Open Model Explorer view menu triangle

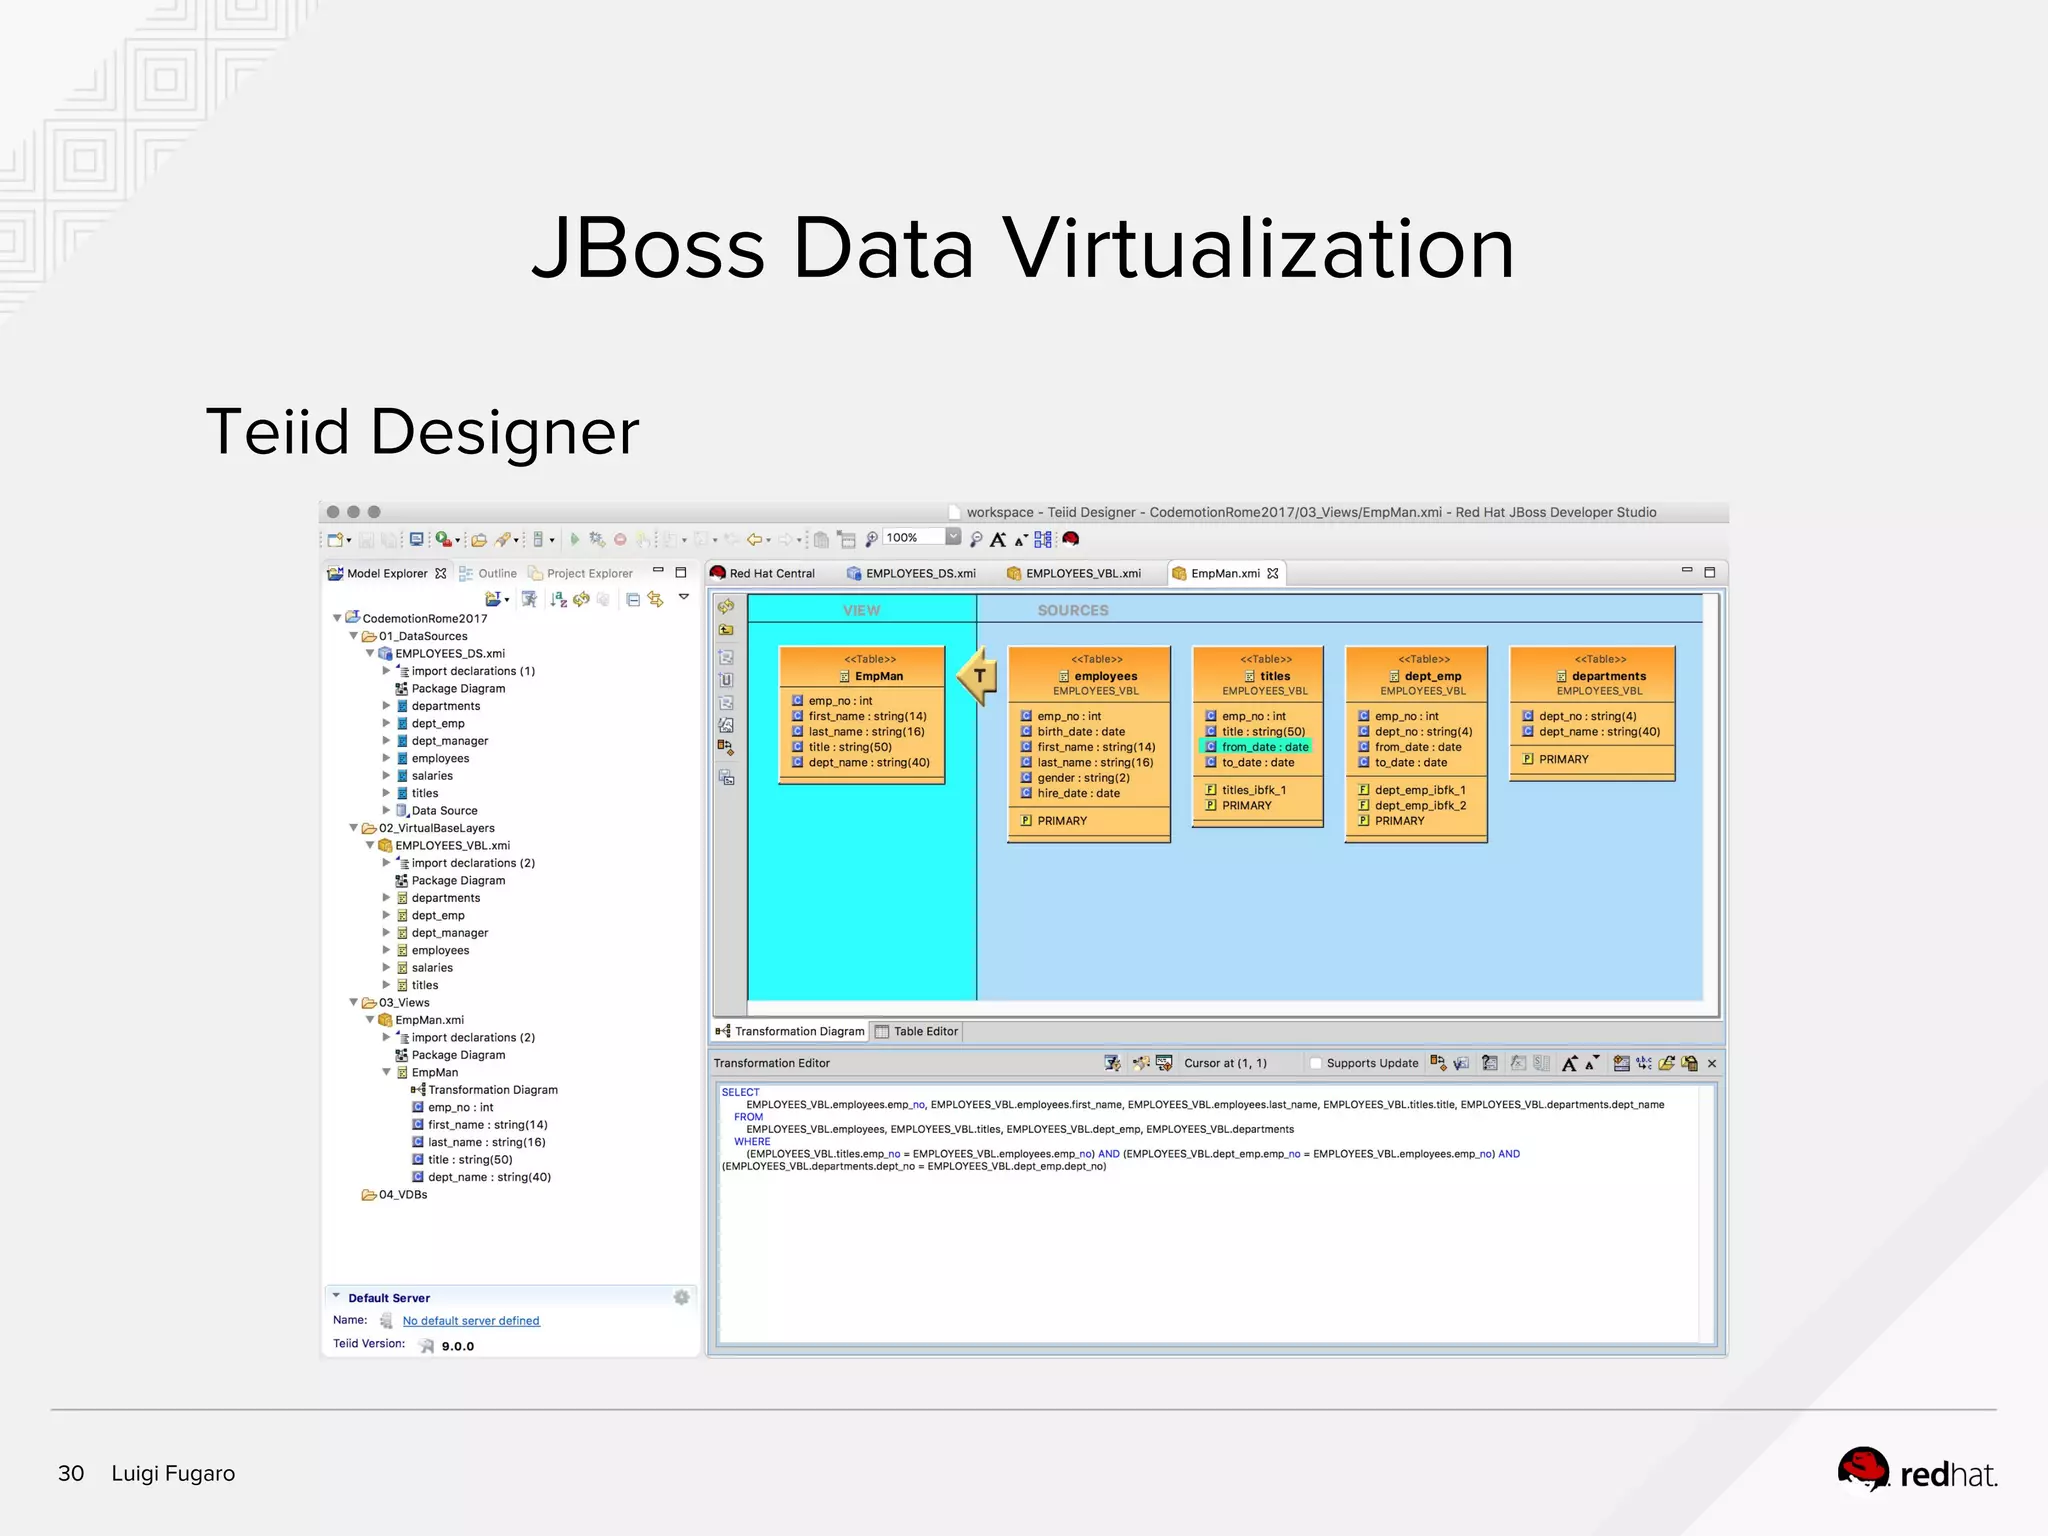click(684, 597)
